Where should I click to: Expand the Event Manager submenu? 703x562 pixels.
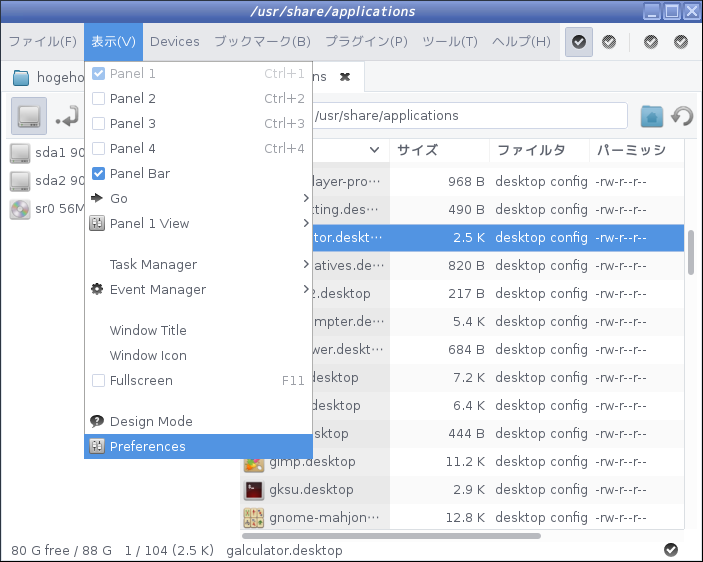click(198, 290)
